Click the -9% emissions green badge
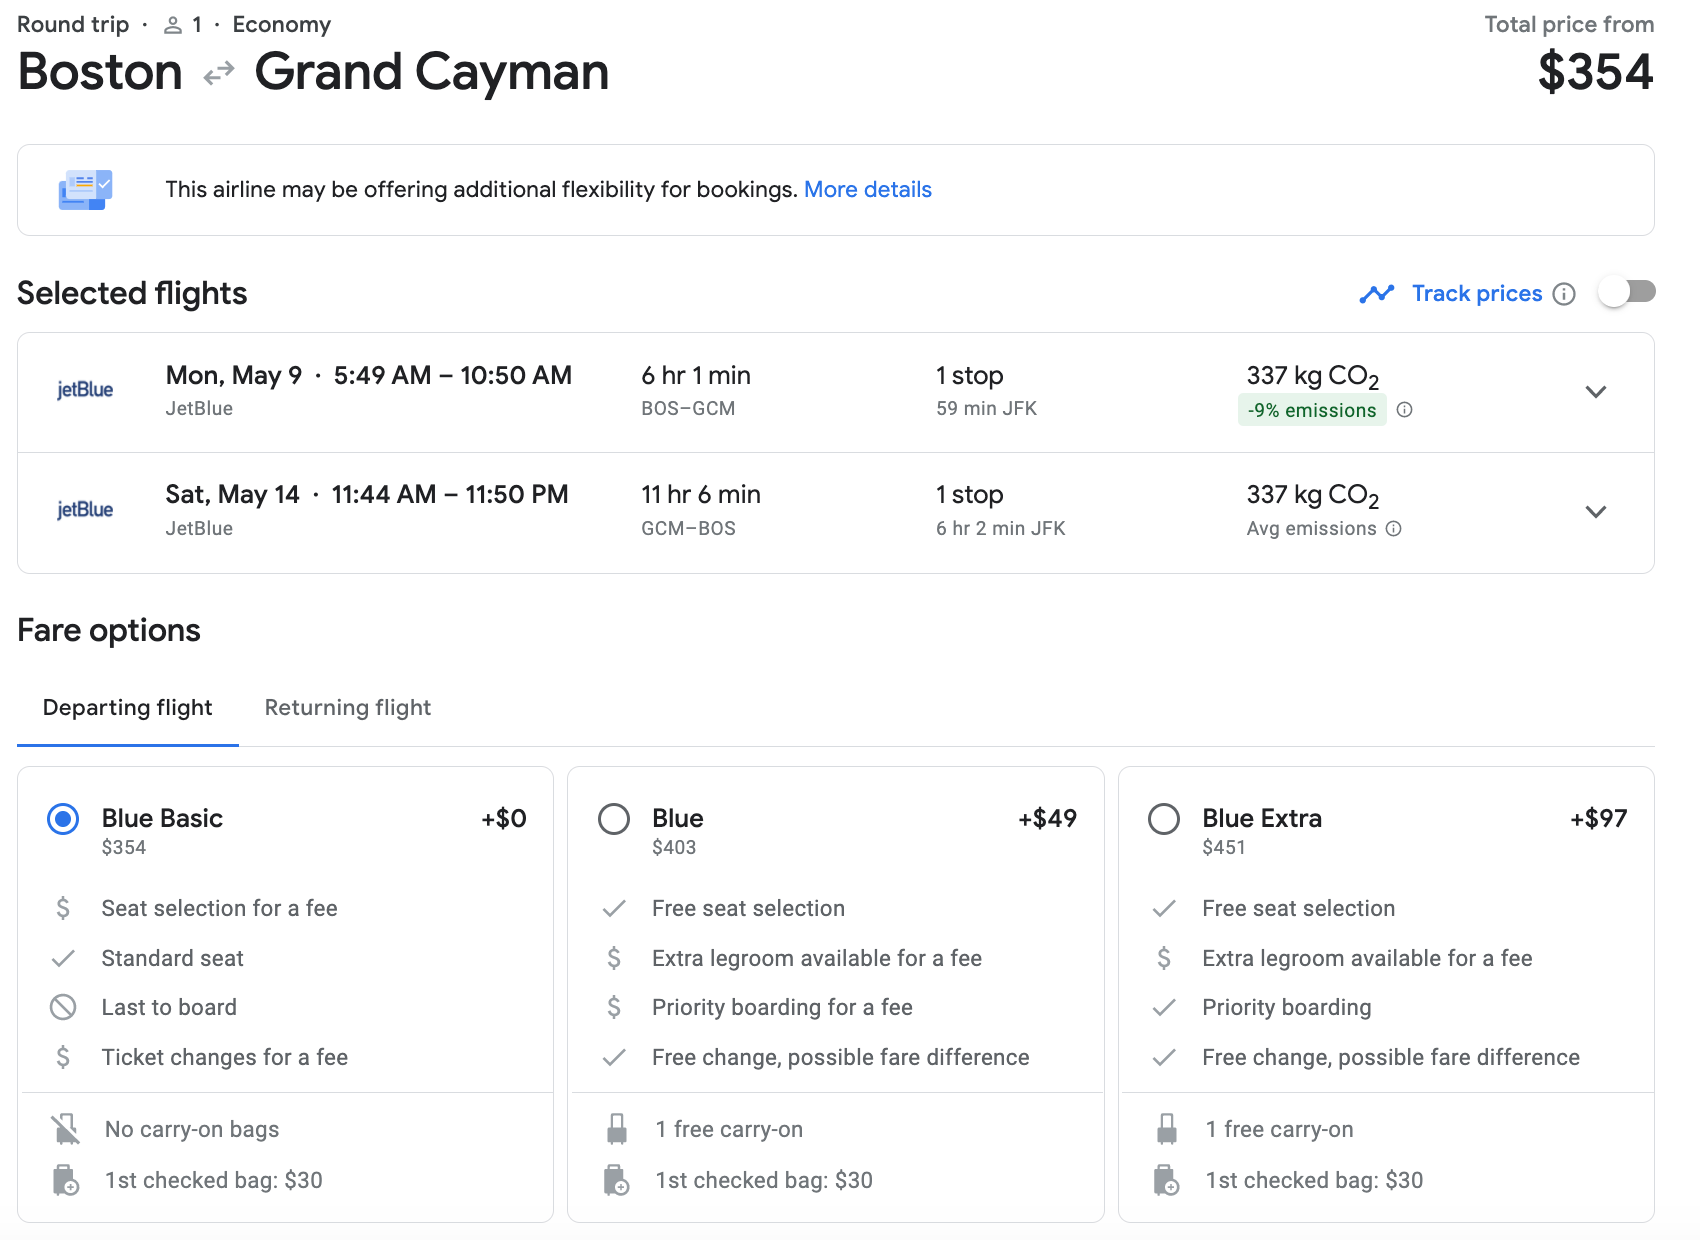The height and width of the screenshot is (1240, 1700). 1312,410
